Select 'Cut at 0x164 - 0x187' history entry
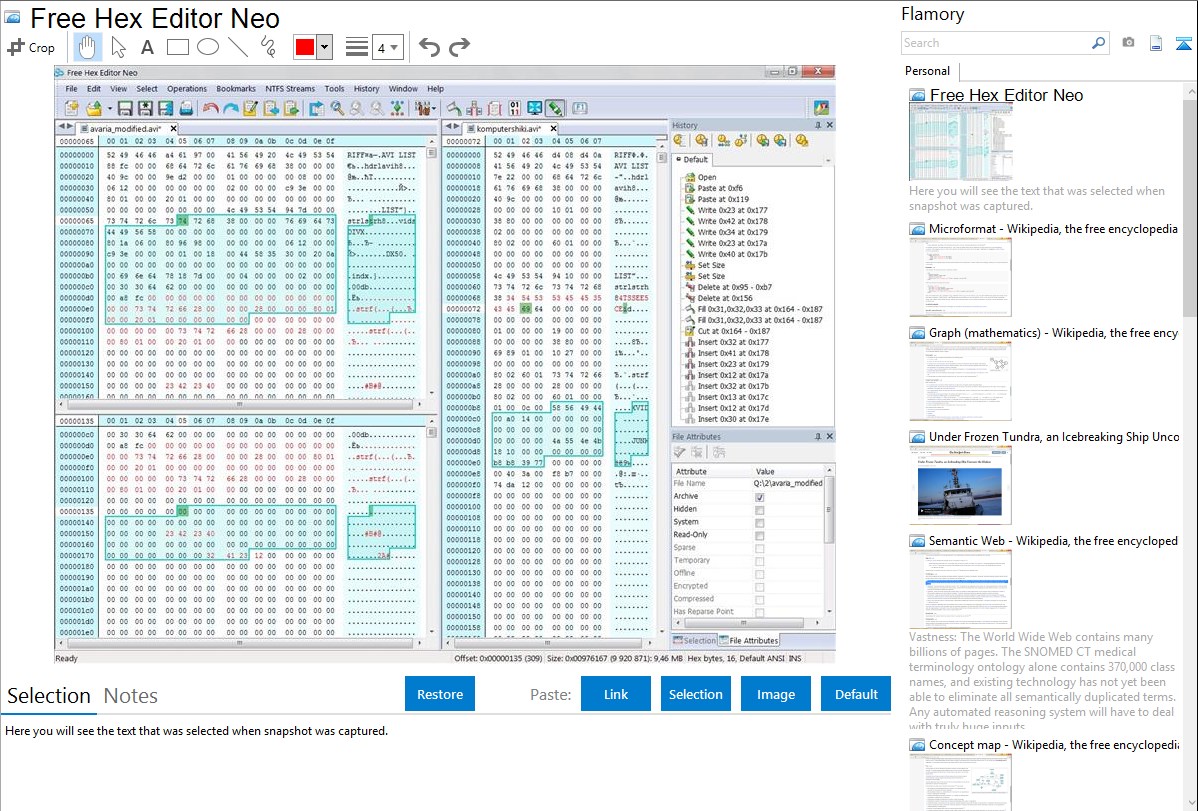 (733, 331)
